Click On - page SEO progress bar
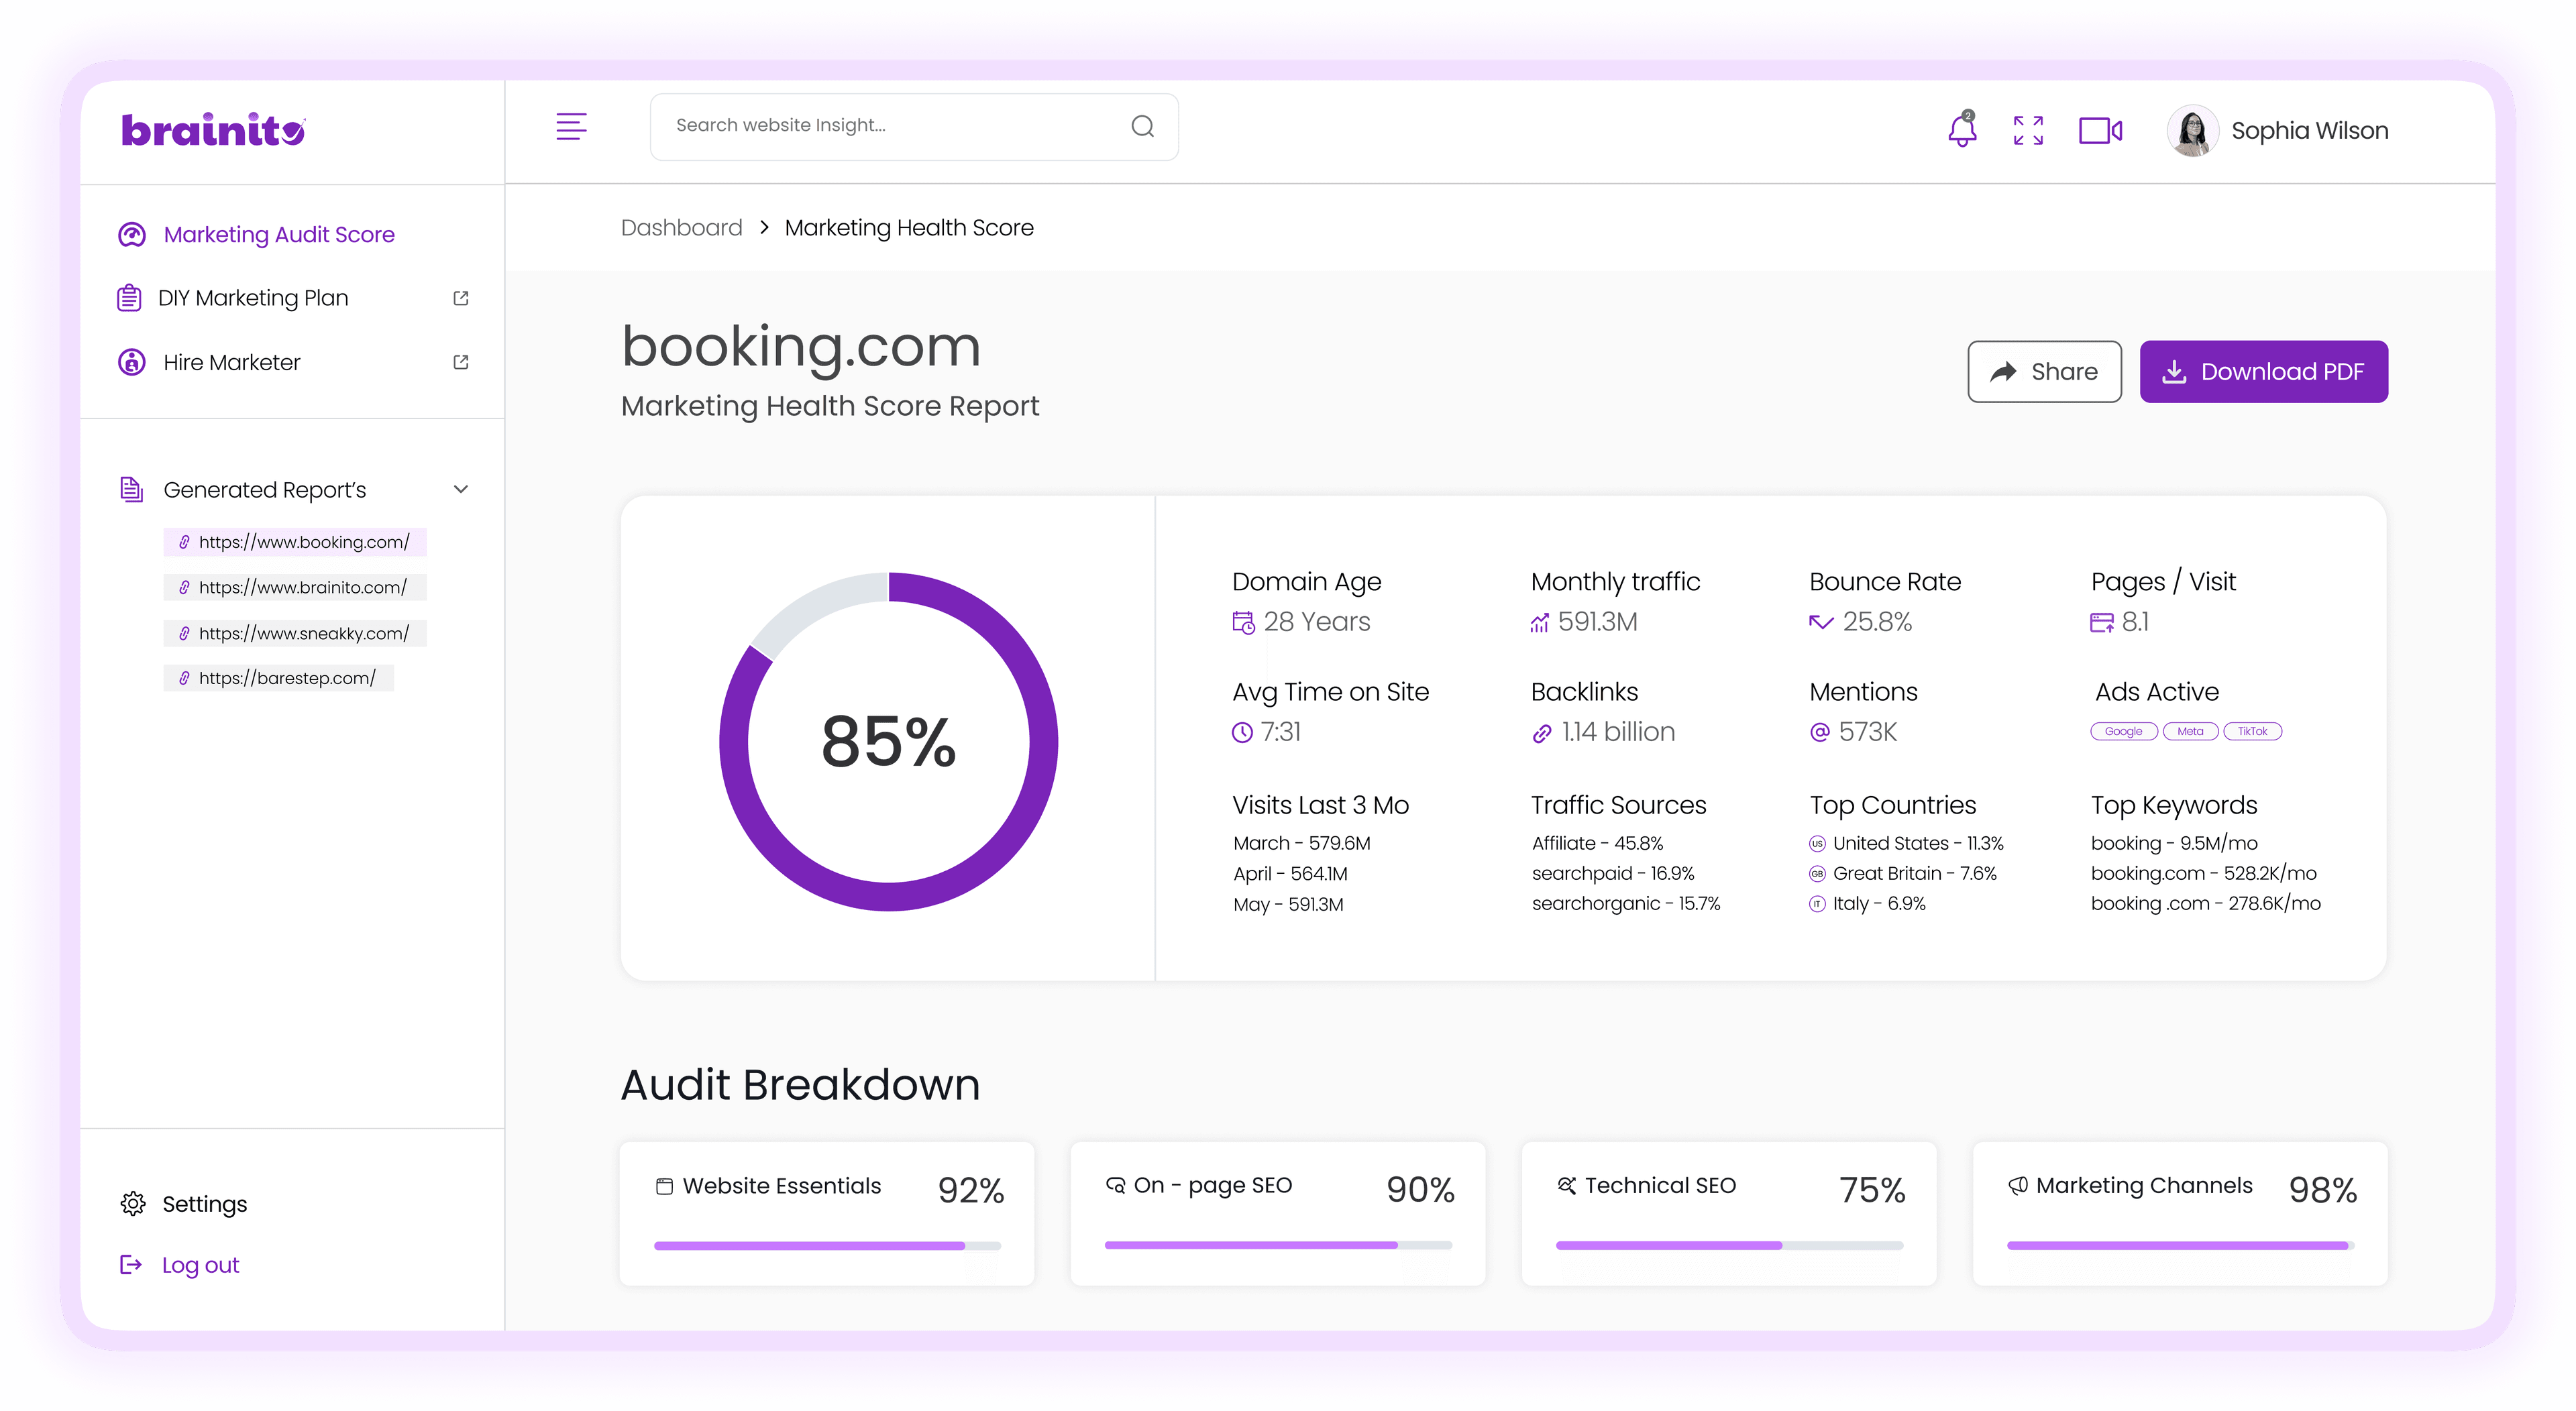Viewport: 2576px width, 1411px height. point(1278,1246)
